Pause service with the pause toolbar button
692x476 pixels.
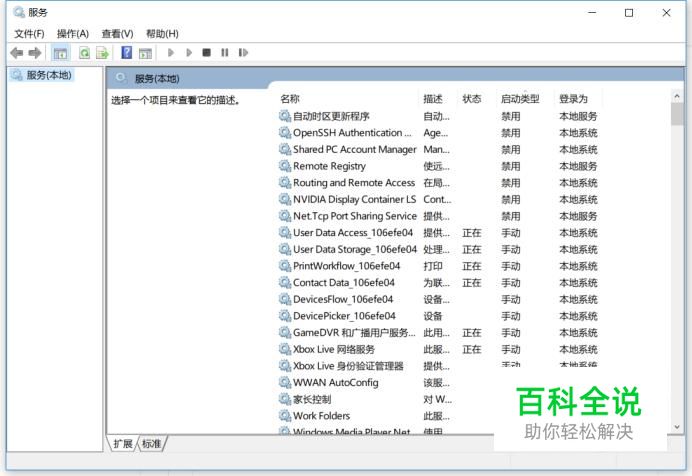point(225,52)
